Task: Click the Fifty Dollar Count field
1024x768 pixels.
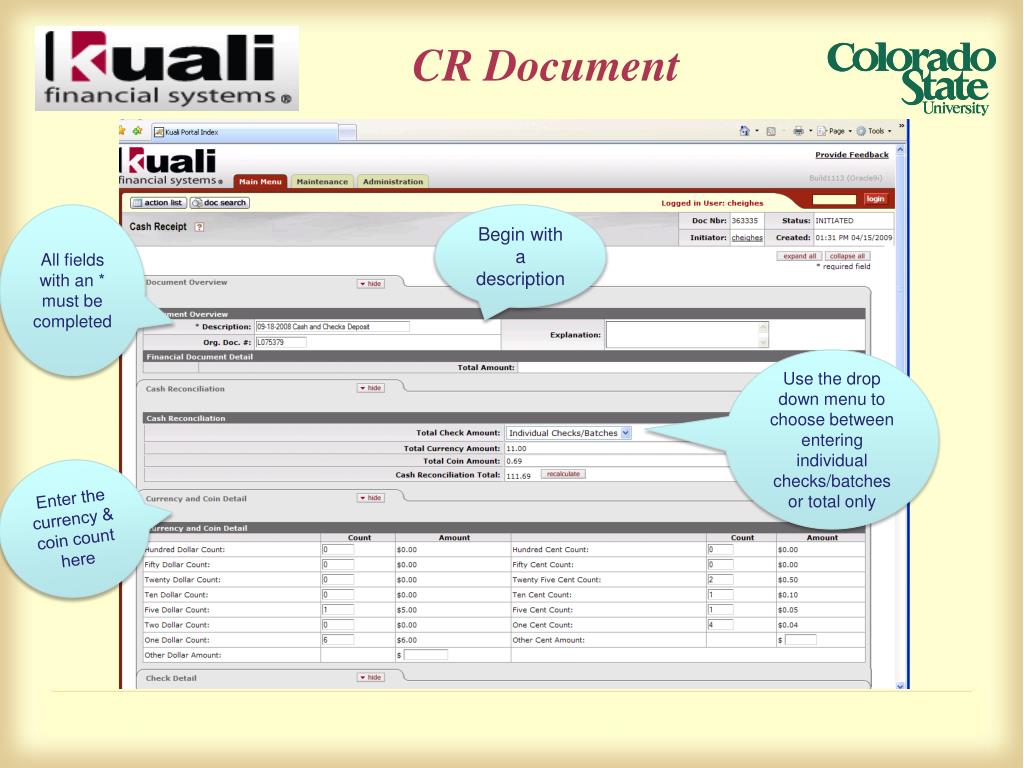Action: coord(338,564)
